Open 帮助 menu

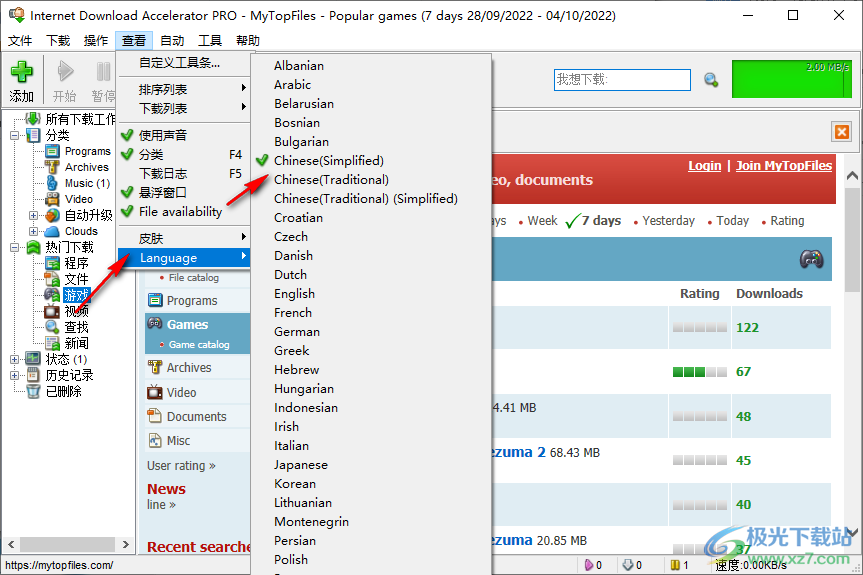(x=248, y=41)
